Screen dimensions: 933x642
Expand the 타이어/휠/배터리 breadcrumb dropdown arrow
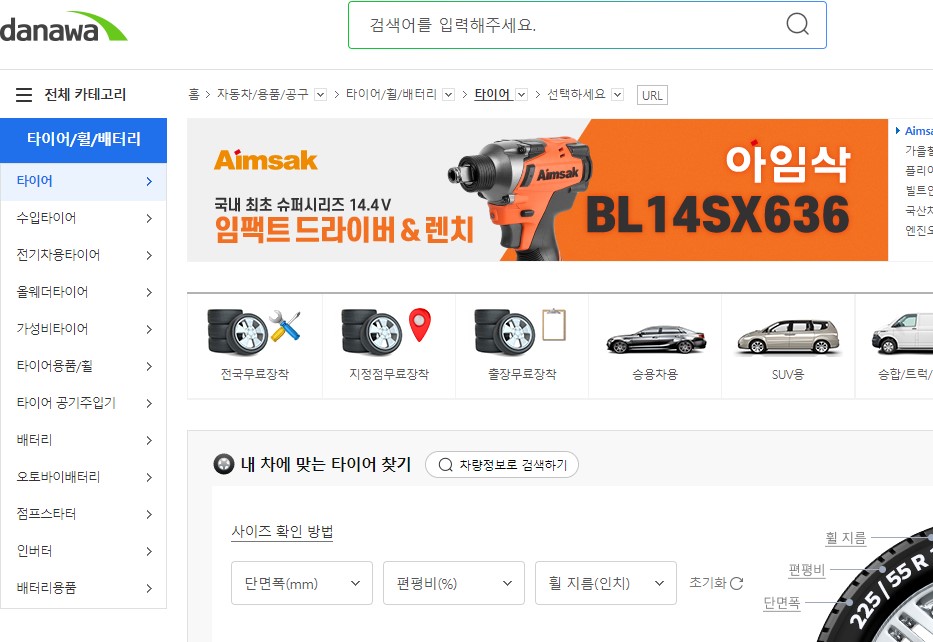click(x=449, y=95)
